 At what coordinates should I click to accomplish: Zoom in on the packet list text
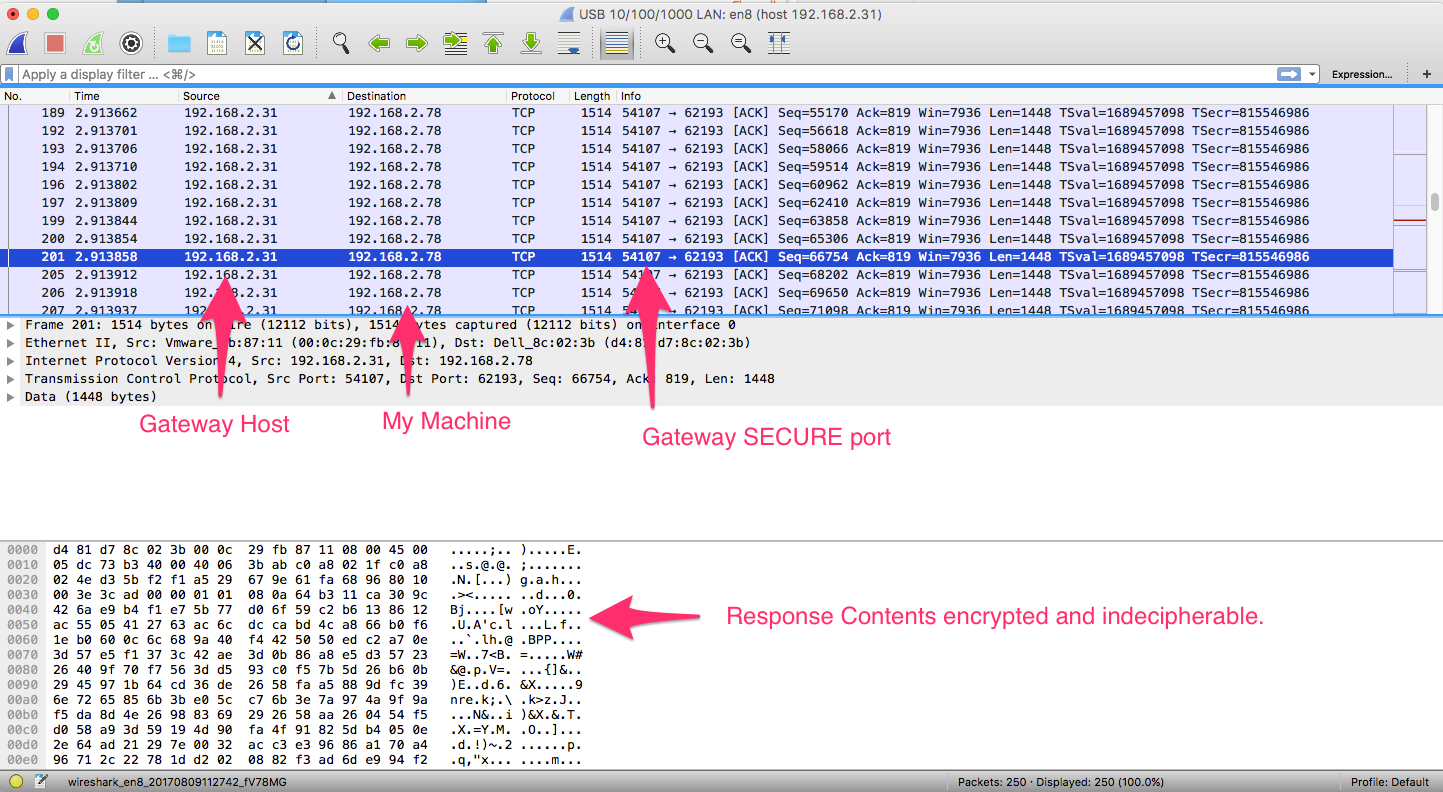coord(664,43)
